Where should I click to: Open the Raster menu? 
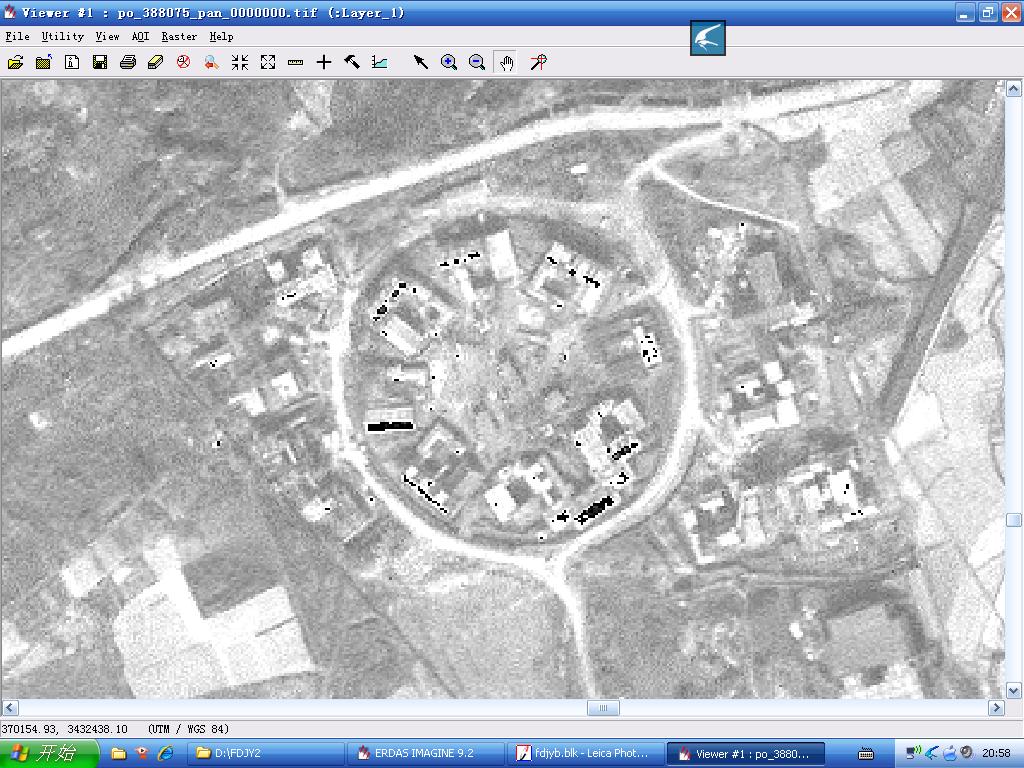click(179, 37)
